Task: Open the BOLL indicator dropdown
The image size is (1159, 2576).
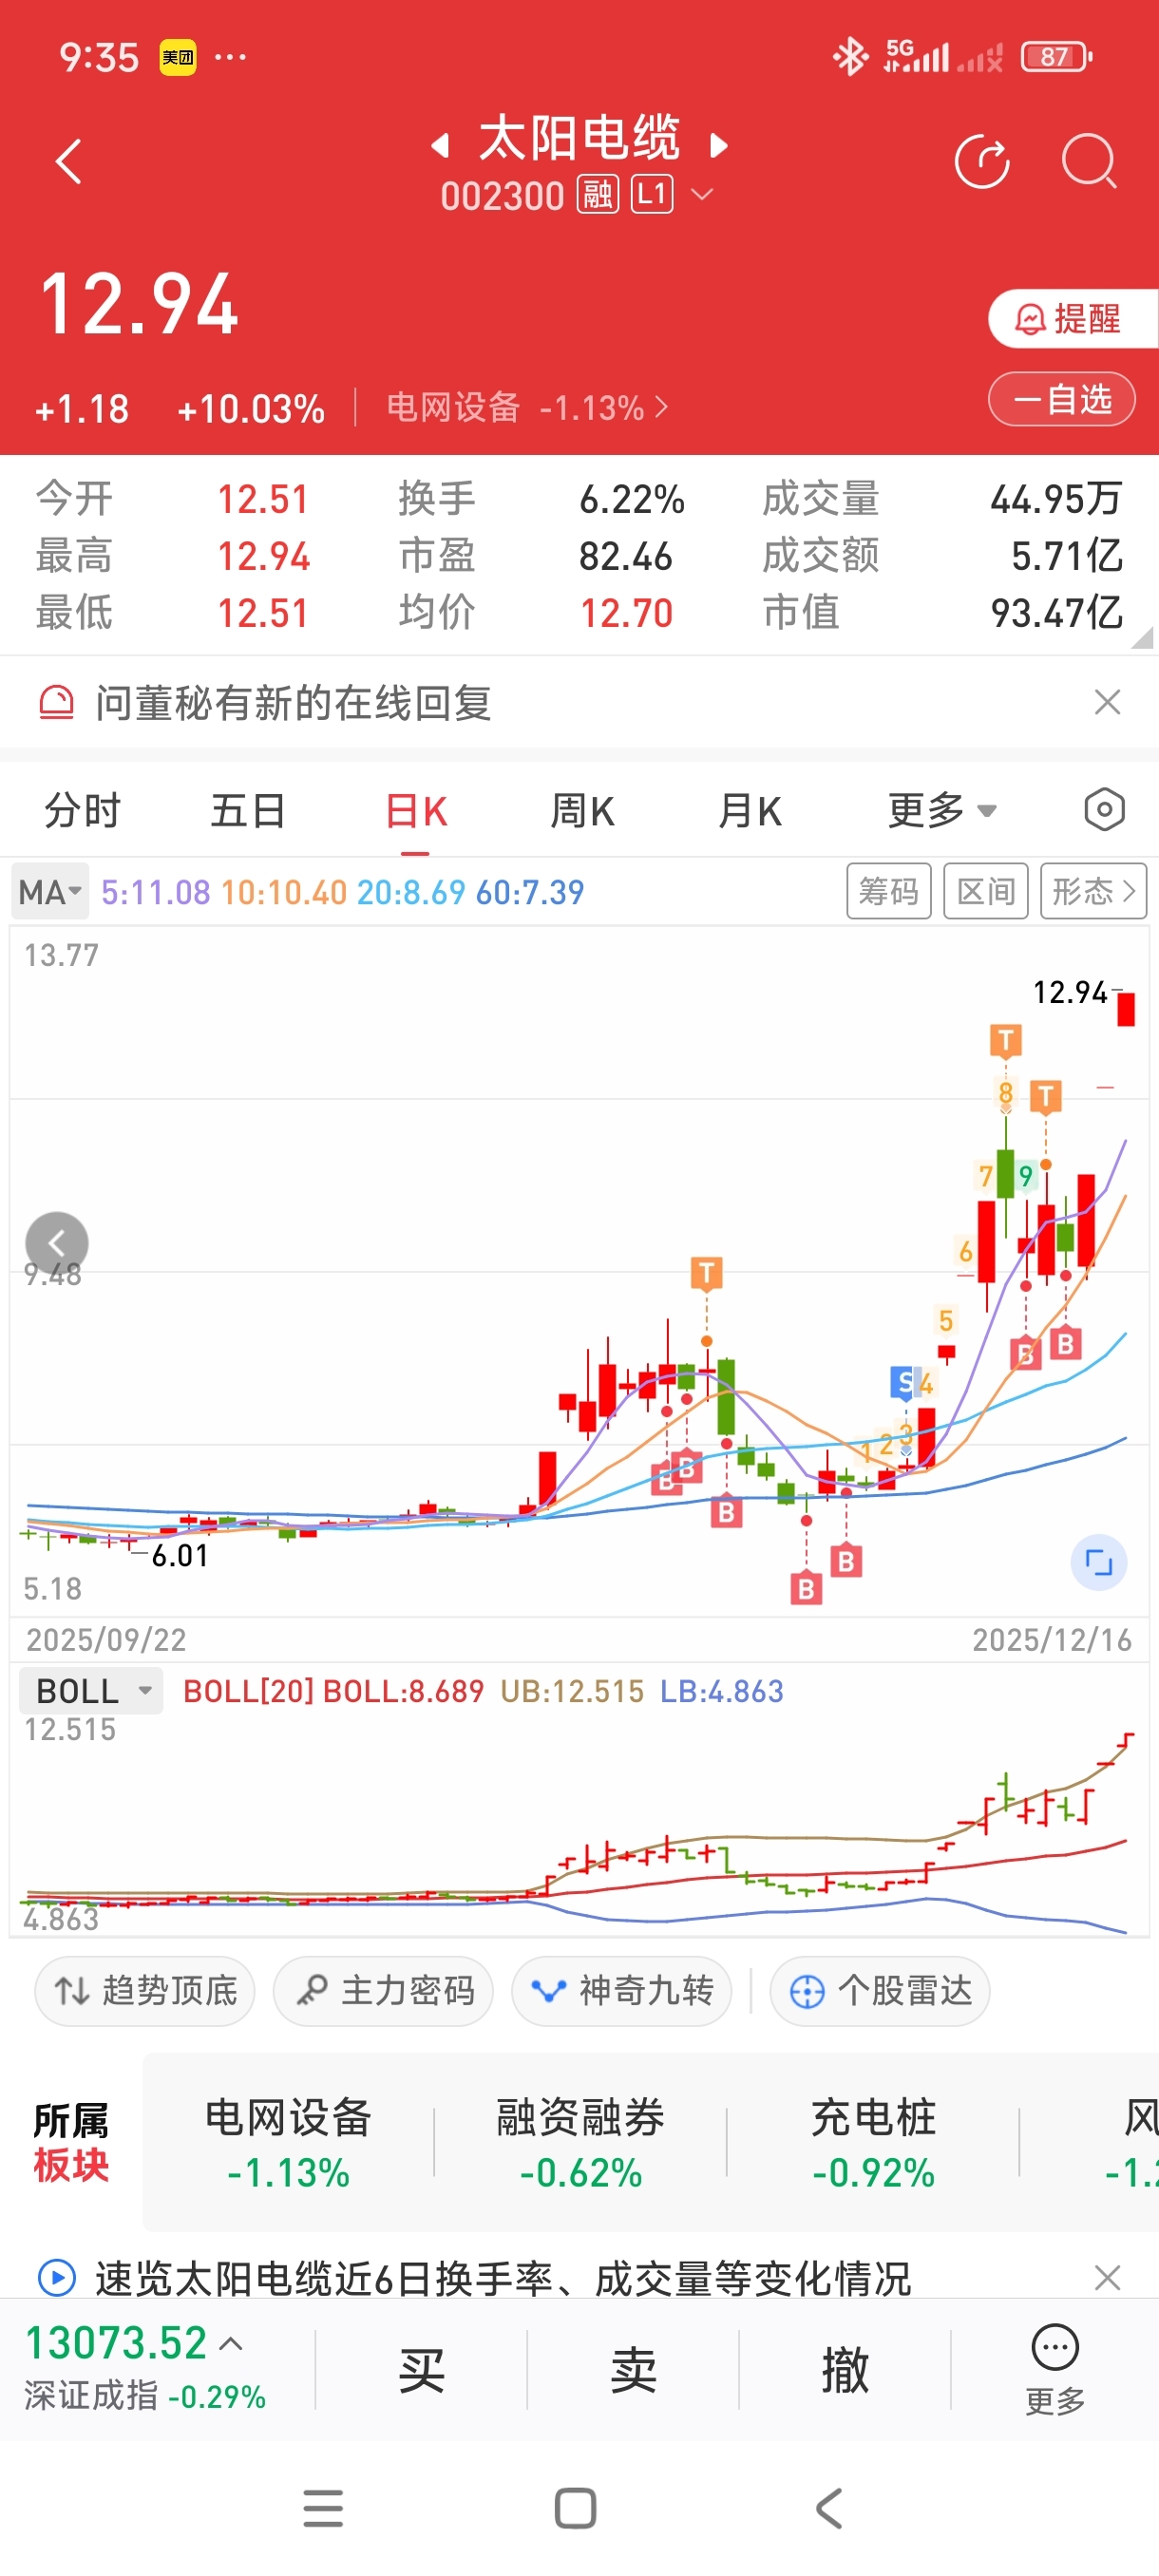Action: tap(90, 1691)
